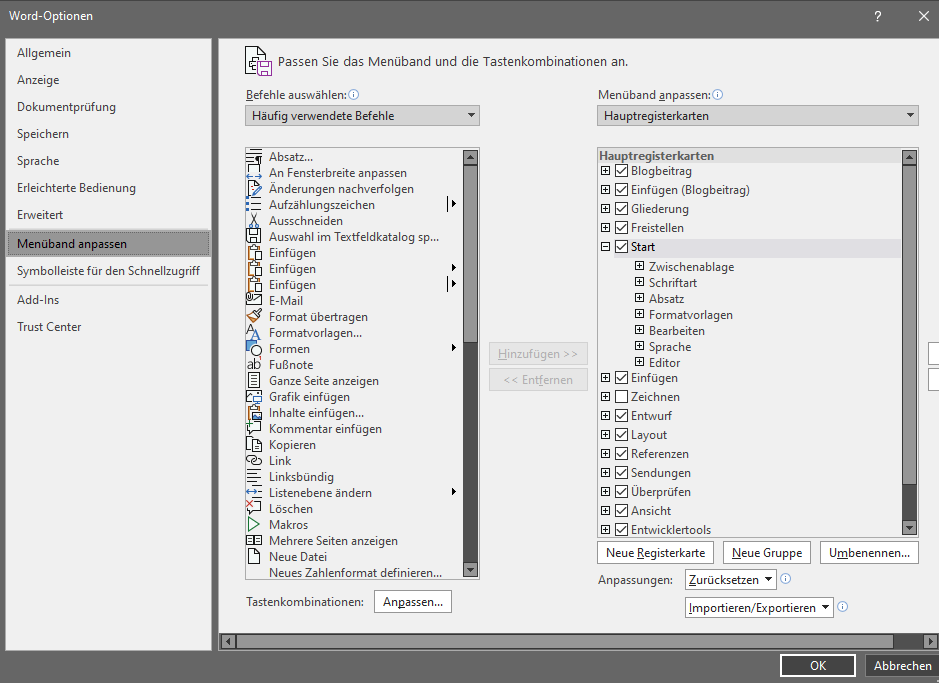Viewport: 939px width, 683px height.
Task: Click the Makros play icon
Action: pos(254,525)
